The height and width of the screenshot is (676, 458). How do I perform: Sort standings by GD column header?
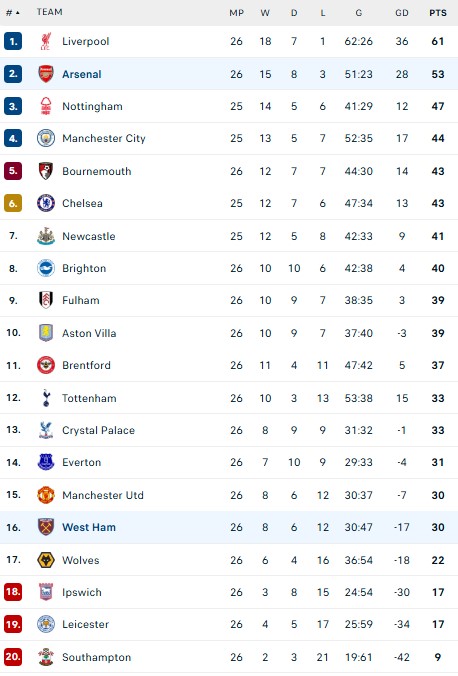(402, 13)
